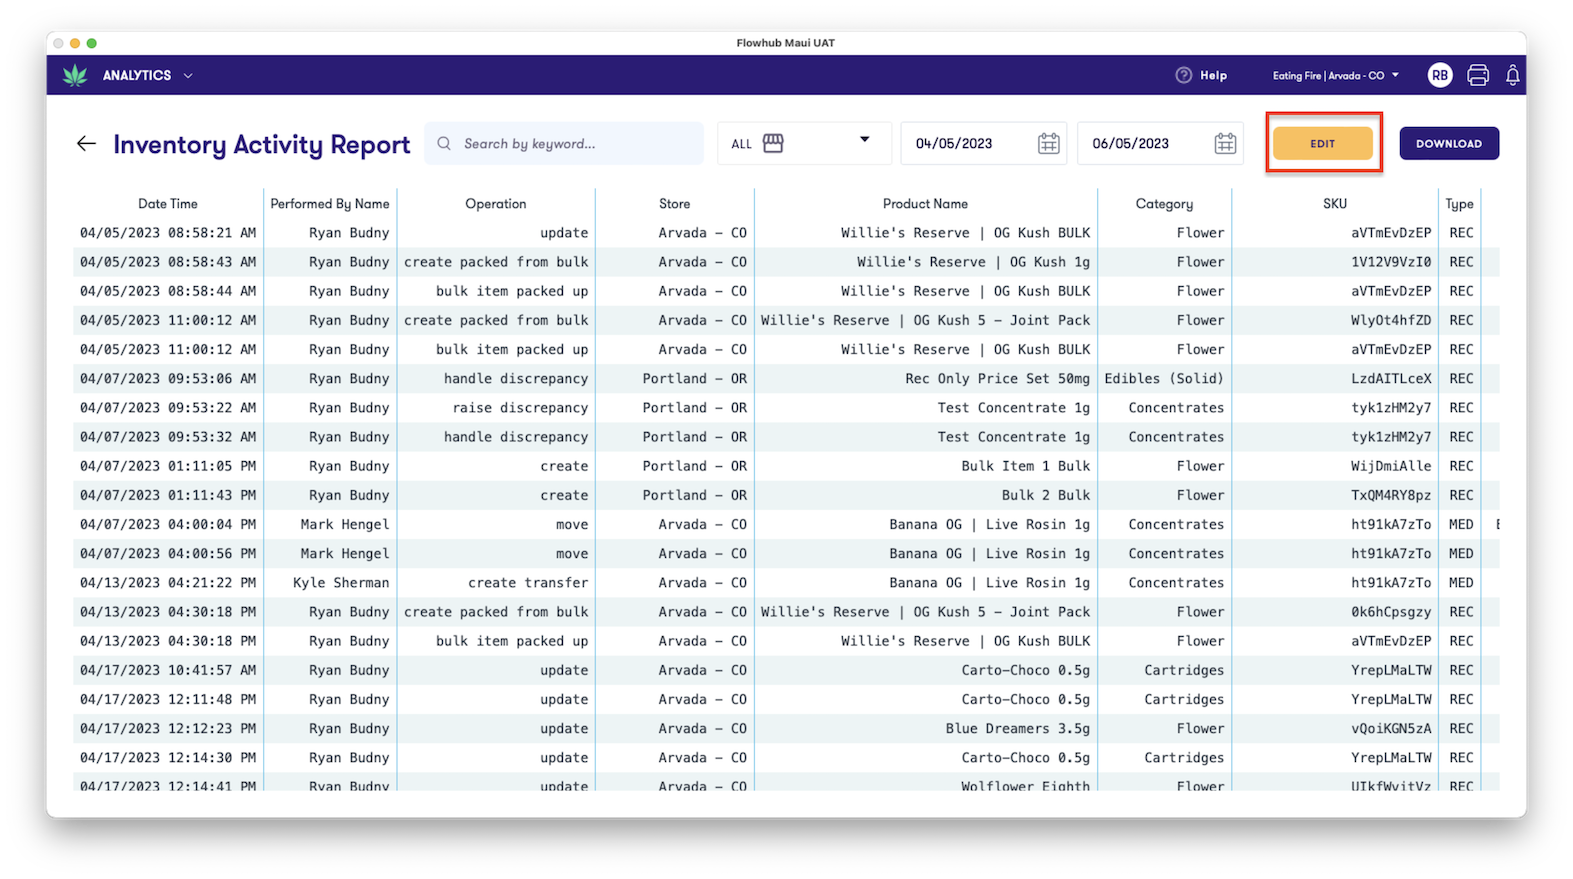The width and height of the screenshot is (1573, 879).
Task: Open the Help question mark icon
Action: tap(1184, 75)
